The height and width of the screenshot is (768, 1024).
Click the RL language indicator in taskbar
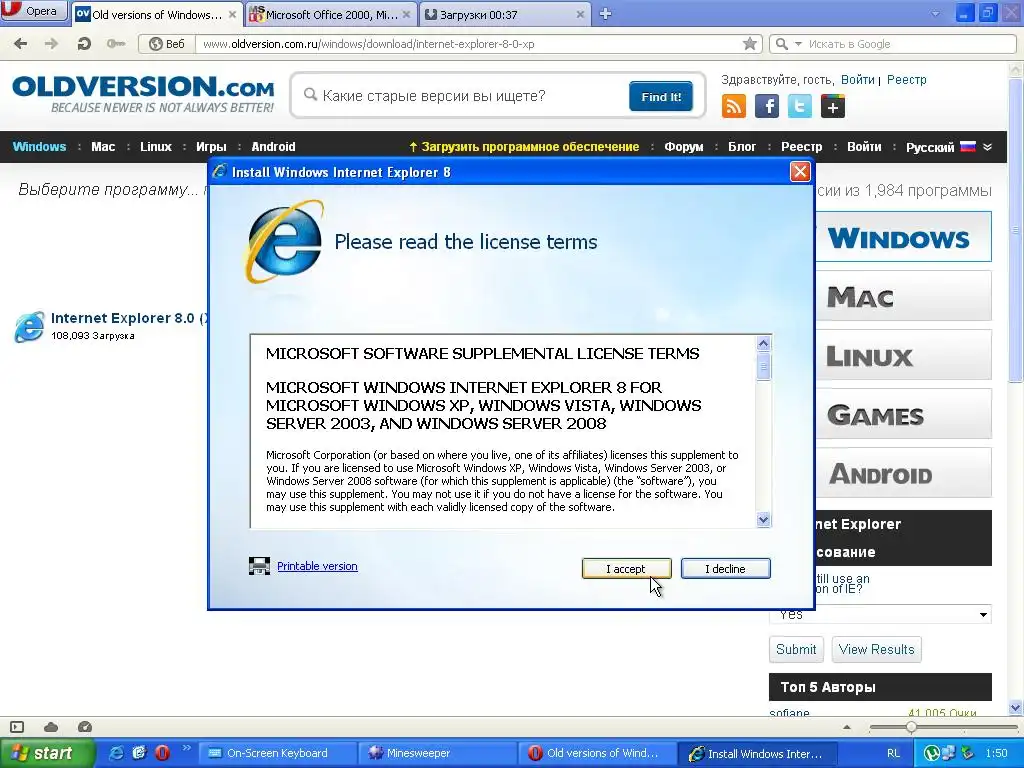coord(893,753)
